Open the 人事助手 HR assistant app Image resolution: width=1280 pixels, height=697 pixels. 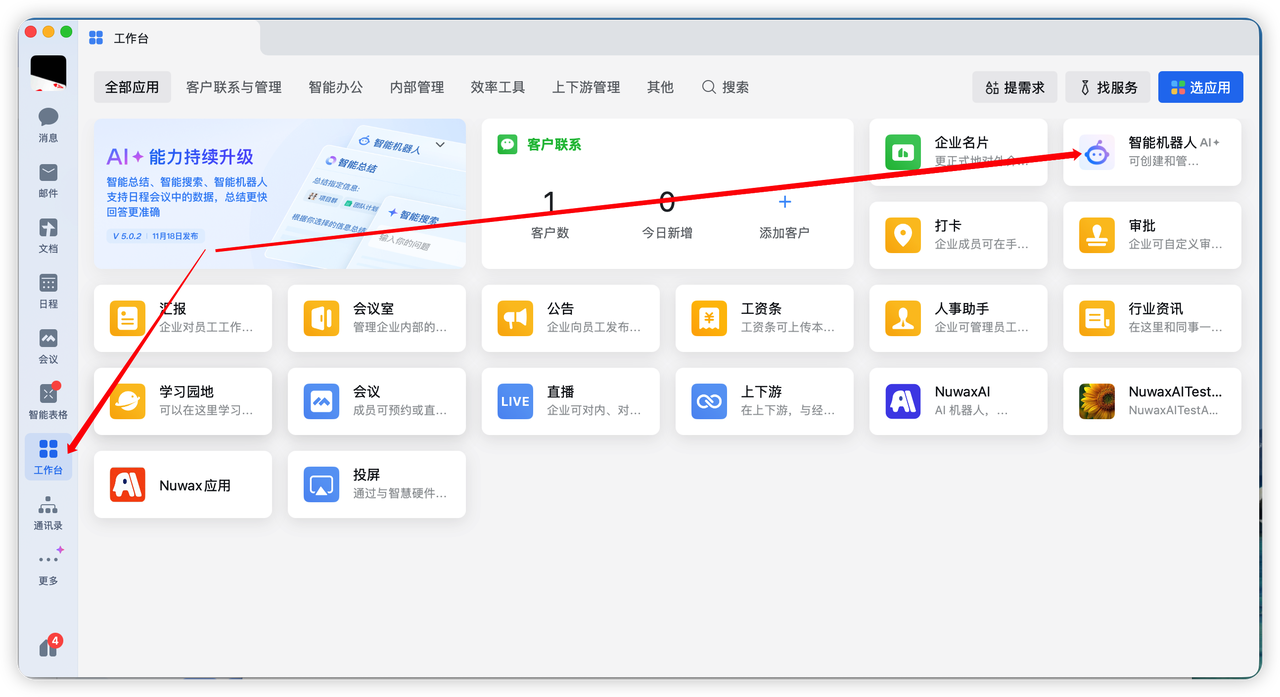tap(958, 318)
